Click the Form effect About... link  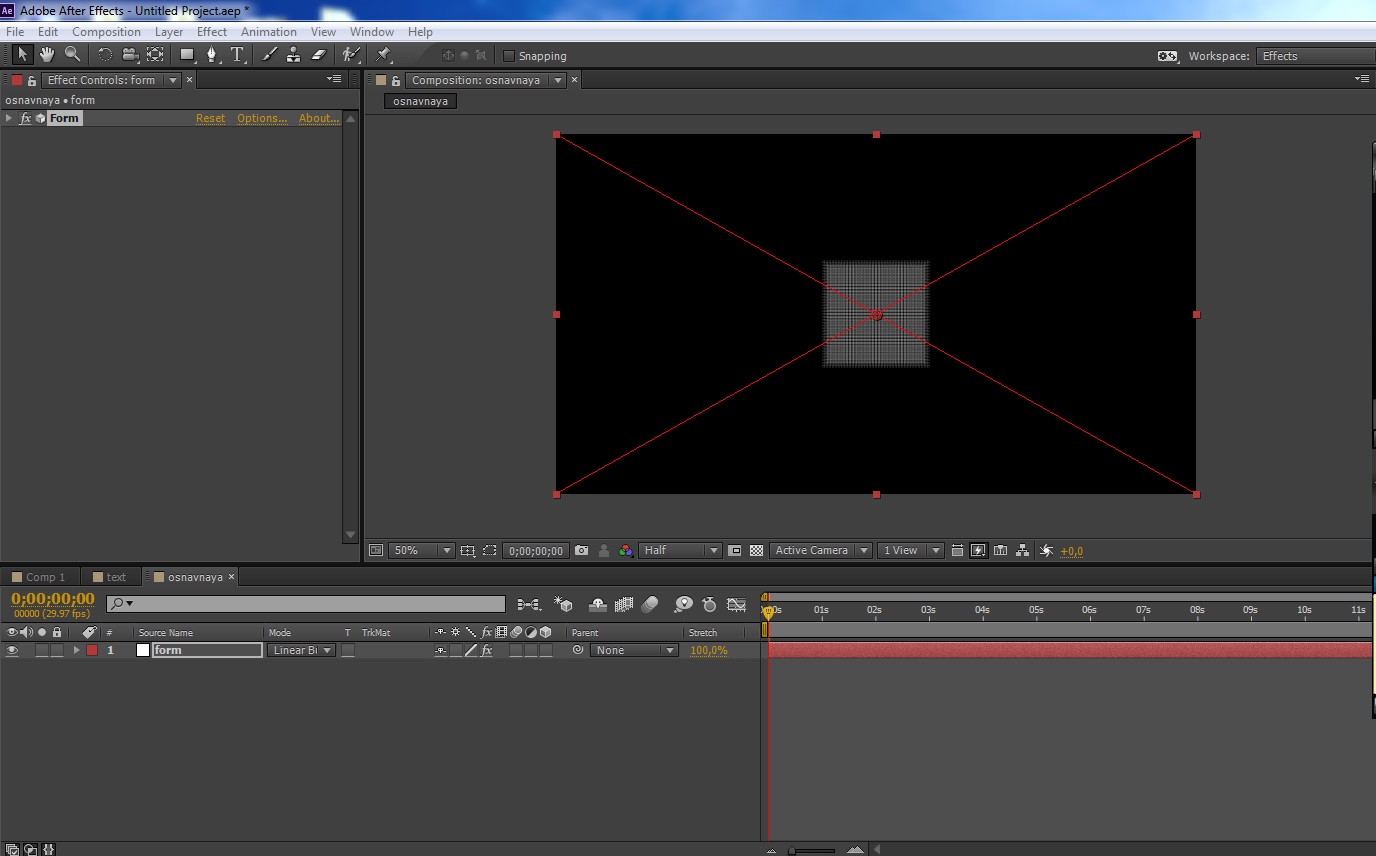[320, 118]
